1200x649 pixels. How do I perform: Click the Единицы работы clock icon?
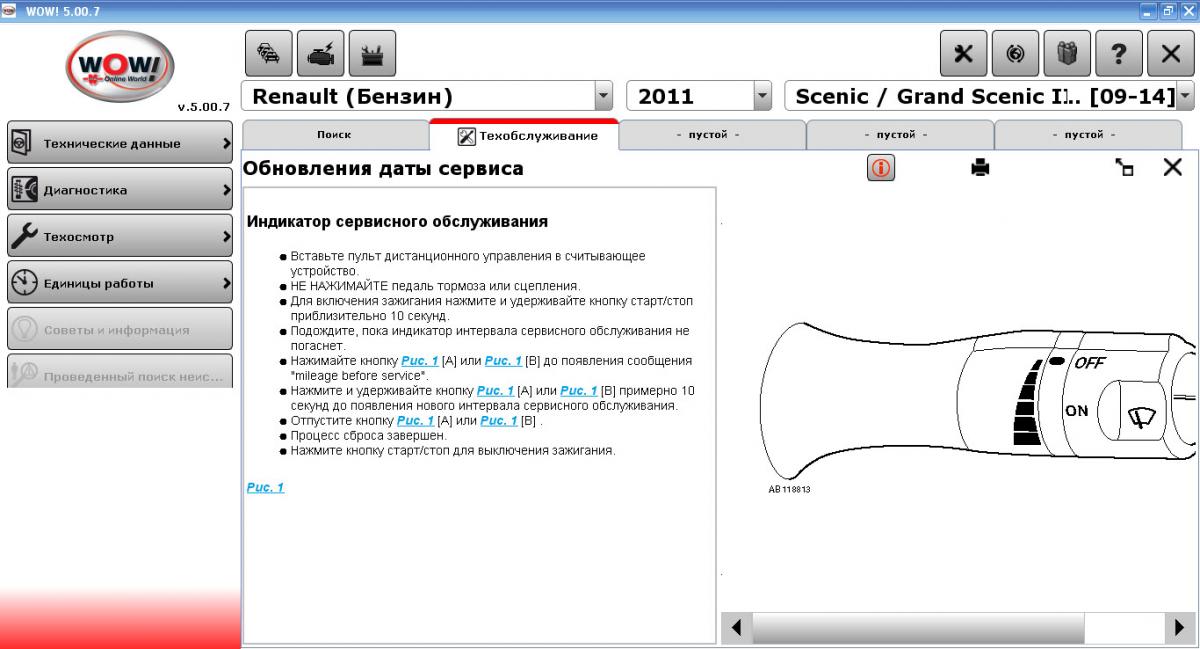coord(24,283)
